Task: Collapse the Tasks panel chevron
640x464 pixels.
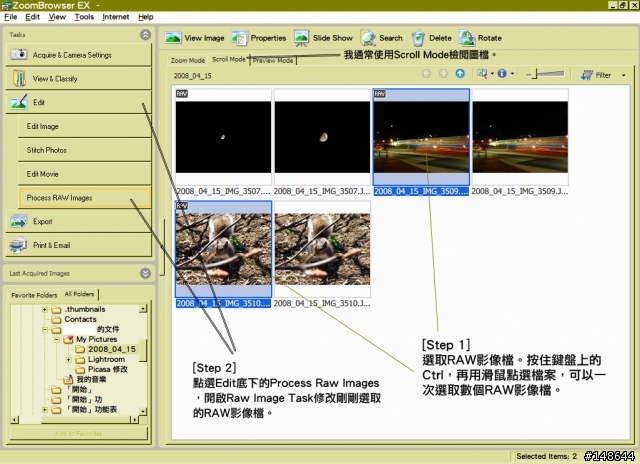Action: click(145, 35)
